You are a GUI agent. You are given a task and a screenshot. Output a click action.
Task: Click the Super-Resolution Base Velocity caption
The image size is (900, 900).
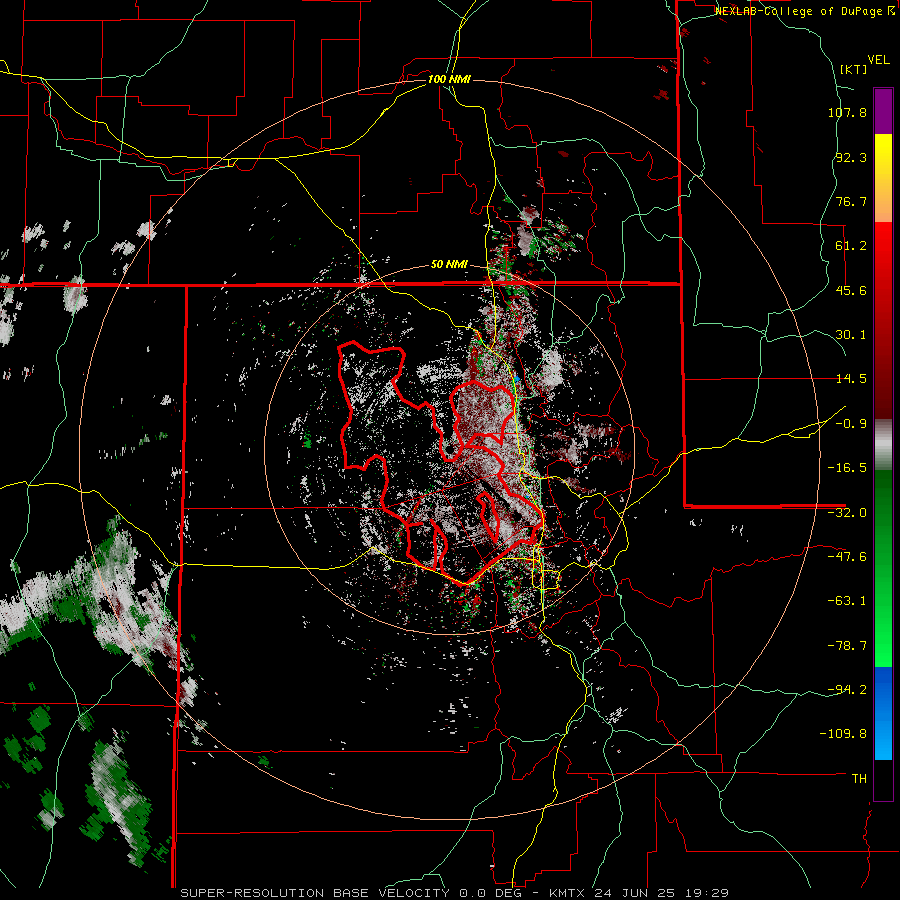[x=455, y=893]
